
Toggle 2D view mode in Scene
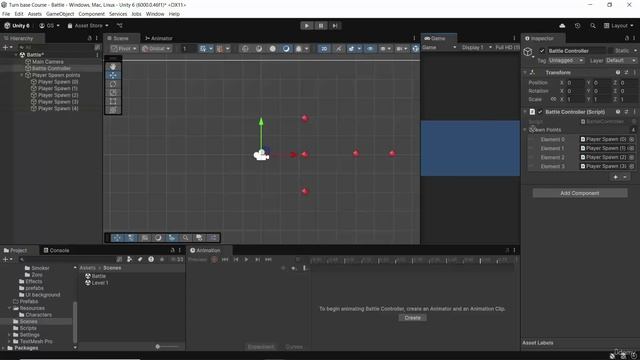[x=324, y=49]
